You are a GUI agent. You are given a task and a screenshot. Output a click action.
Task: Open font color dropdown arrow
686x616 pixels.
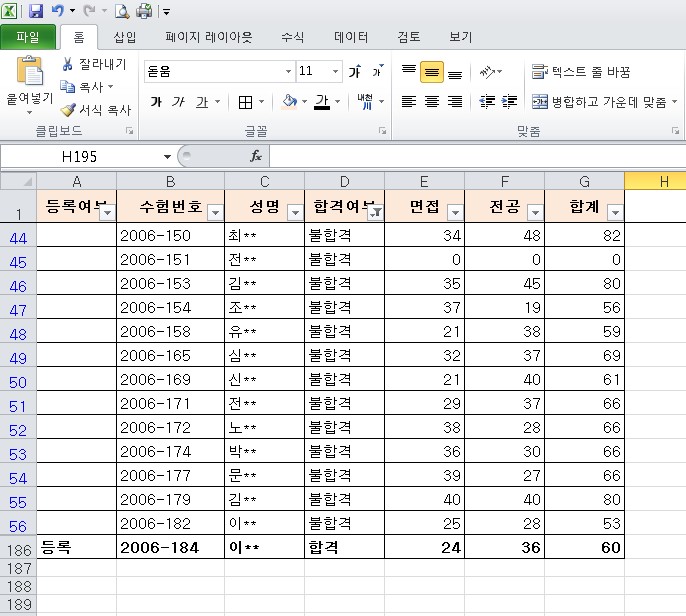pyautogui.click(x=337, y=102)
